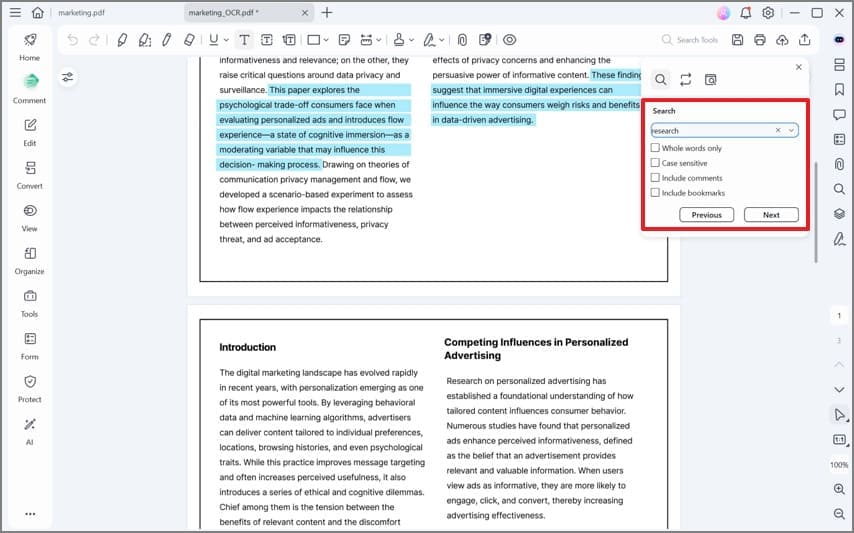Check the Case sensitive option
854x533 pixels.
[655, 162]
